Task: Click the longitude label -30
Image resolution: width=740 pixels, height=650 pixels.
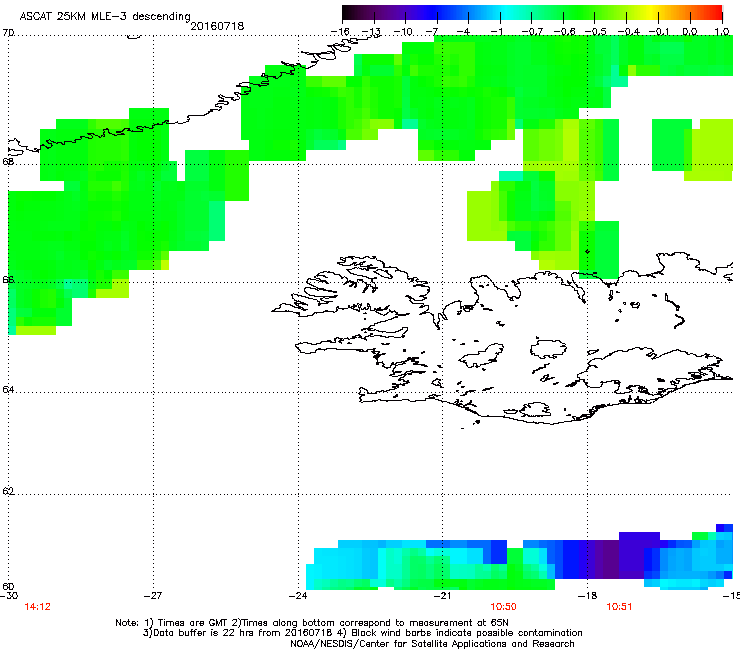Action: click(8, 596)
